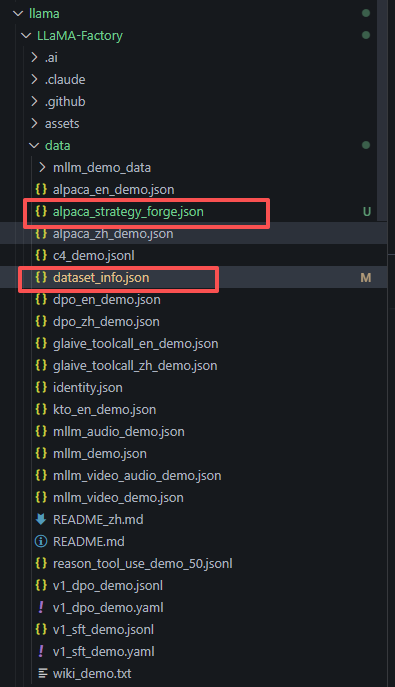Open c4_demo.jsonl file
The height and width of the screenshot is (687, 395).
[x=94, y=255]
